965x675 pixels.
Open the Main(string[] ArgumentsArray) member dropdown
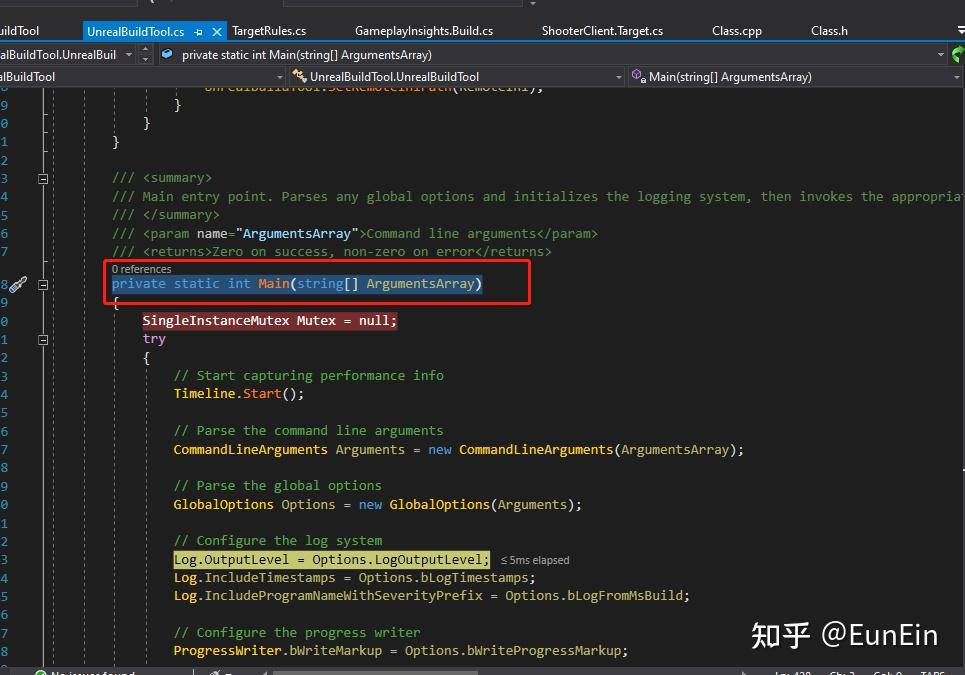click(956, 77)
